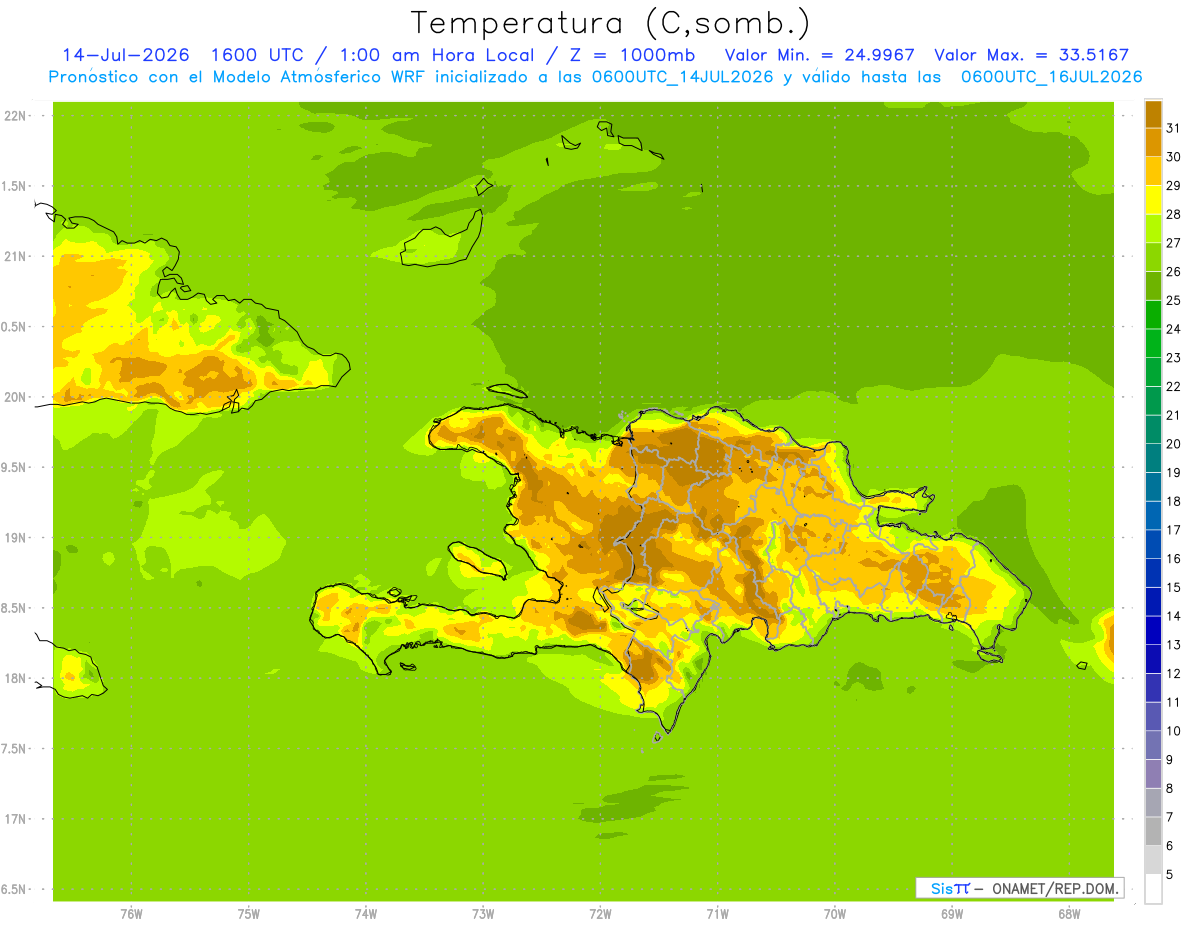Click the '8' value on color legend
The width and height of the screenshot is (1200, 927).
tap(1170, 789)
